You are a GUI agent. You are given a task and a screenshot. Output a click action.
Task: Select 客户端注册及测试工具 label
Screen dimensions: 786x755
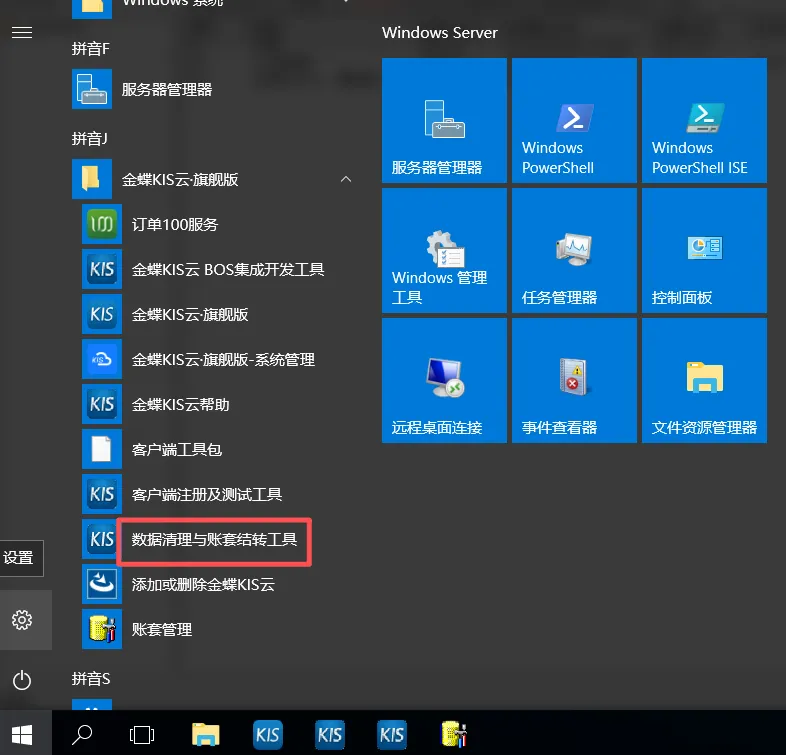(x=207, y=495)
